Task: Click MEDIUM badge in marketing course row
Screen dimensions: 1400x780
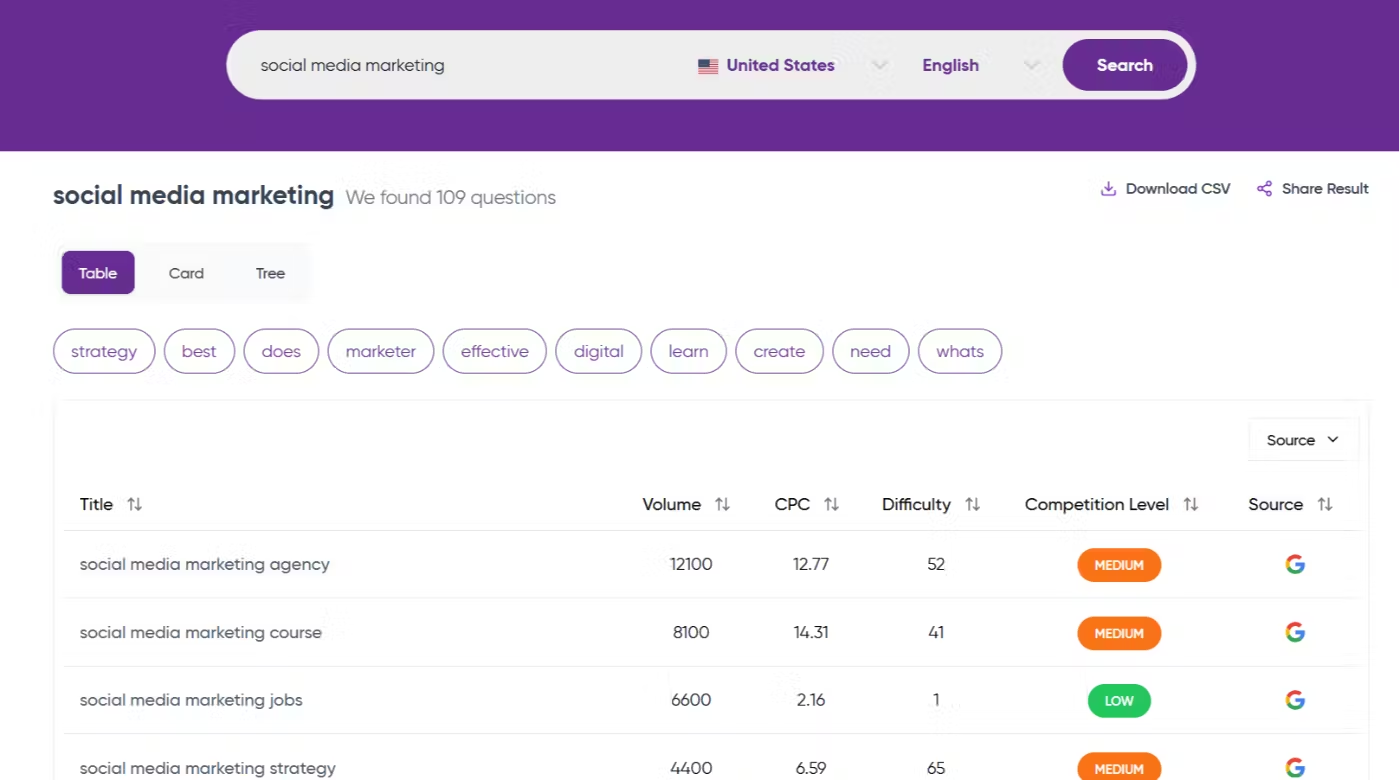Action: pos(1119,633)
